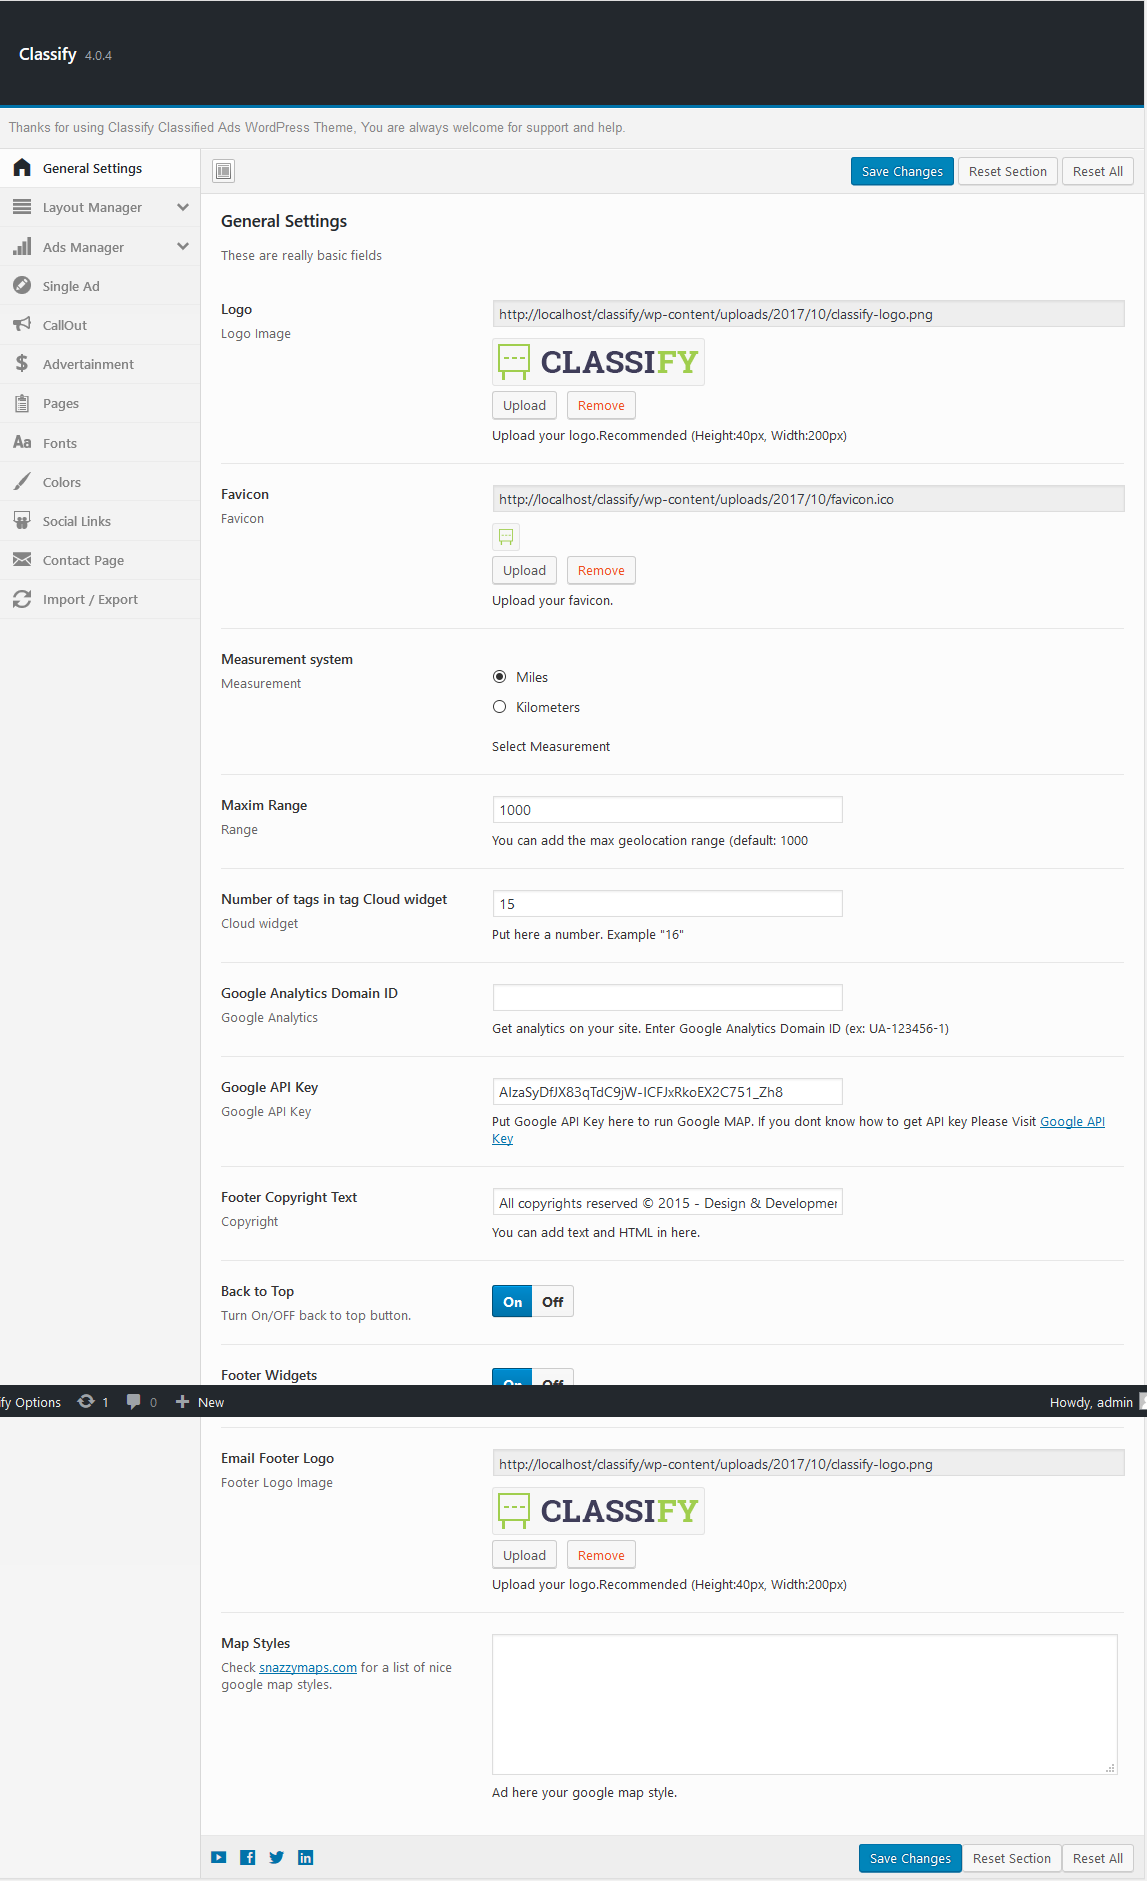Click the Email Footer Logo preview image
1147x1881 pixels.
coord(598,1511)
